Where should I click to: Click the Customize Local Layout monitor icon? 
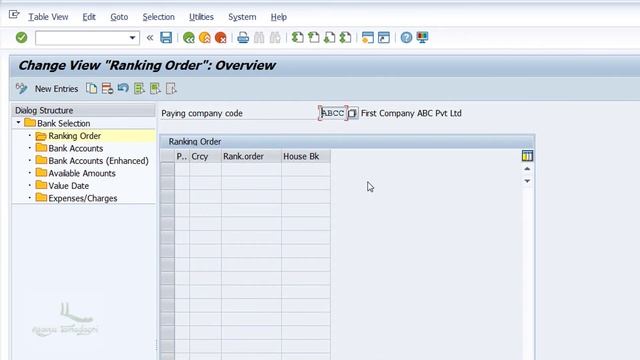click(x=422, y=38)
